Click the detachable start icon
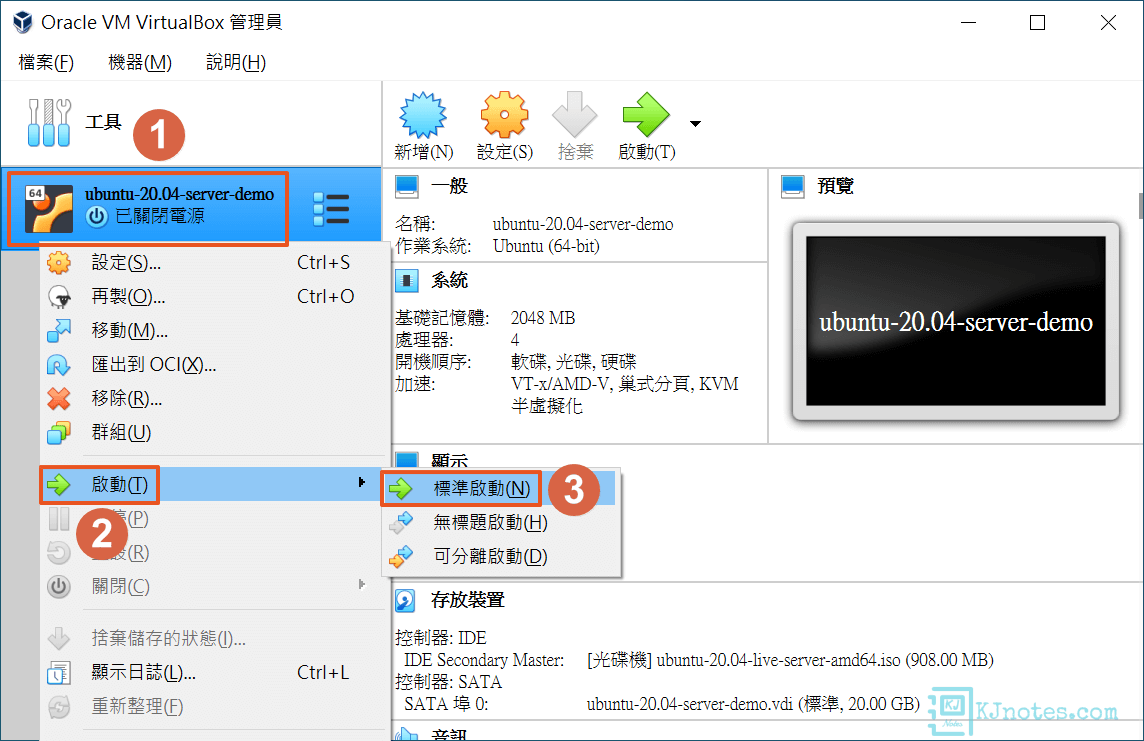 click(401, 556)
